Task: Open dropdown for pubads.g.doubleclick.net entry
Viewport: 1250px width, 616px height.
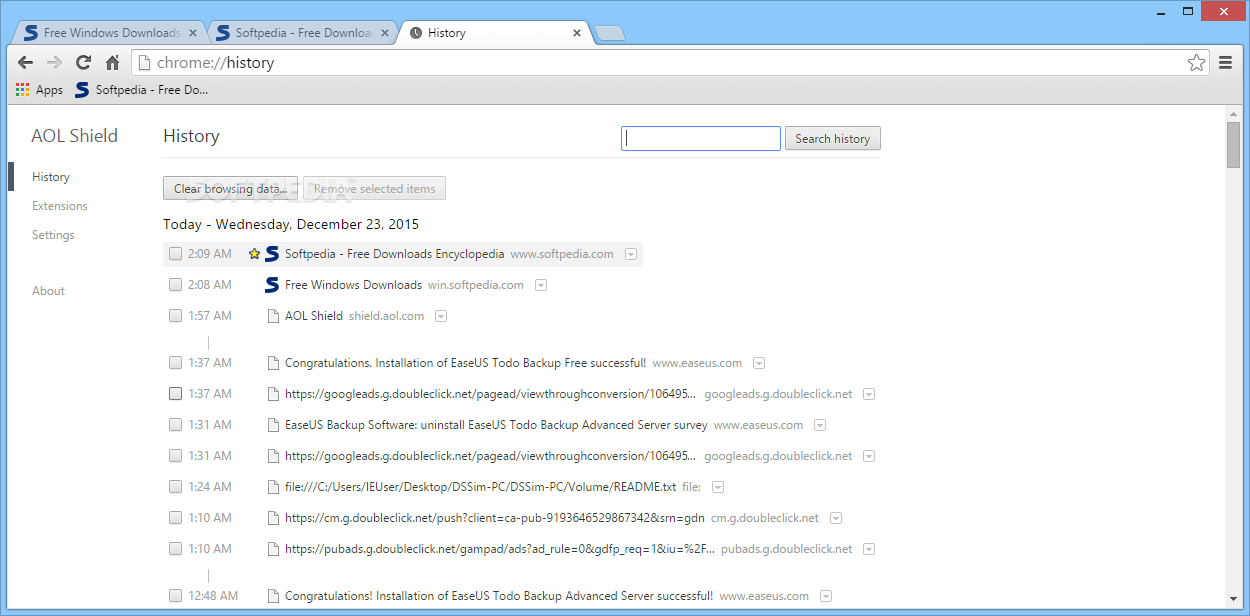Action: pos(869,549)
